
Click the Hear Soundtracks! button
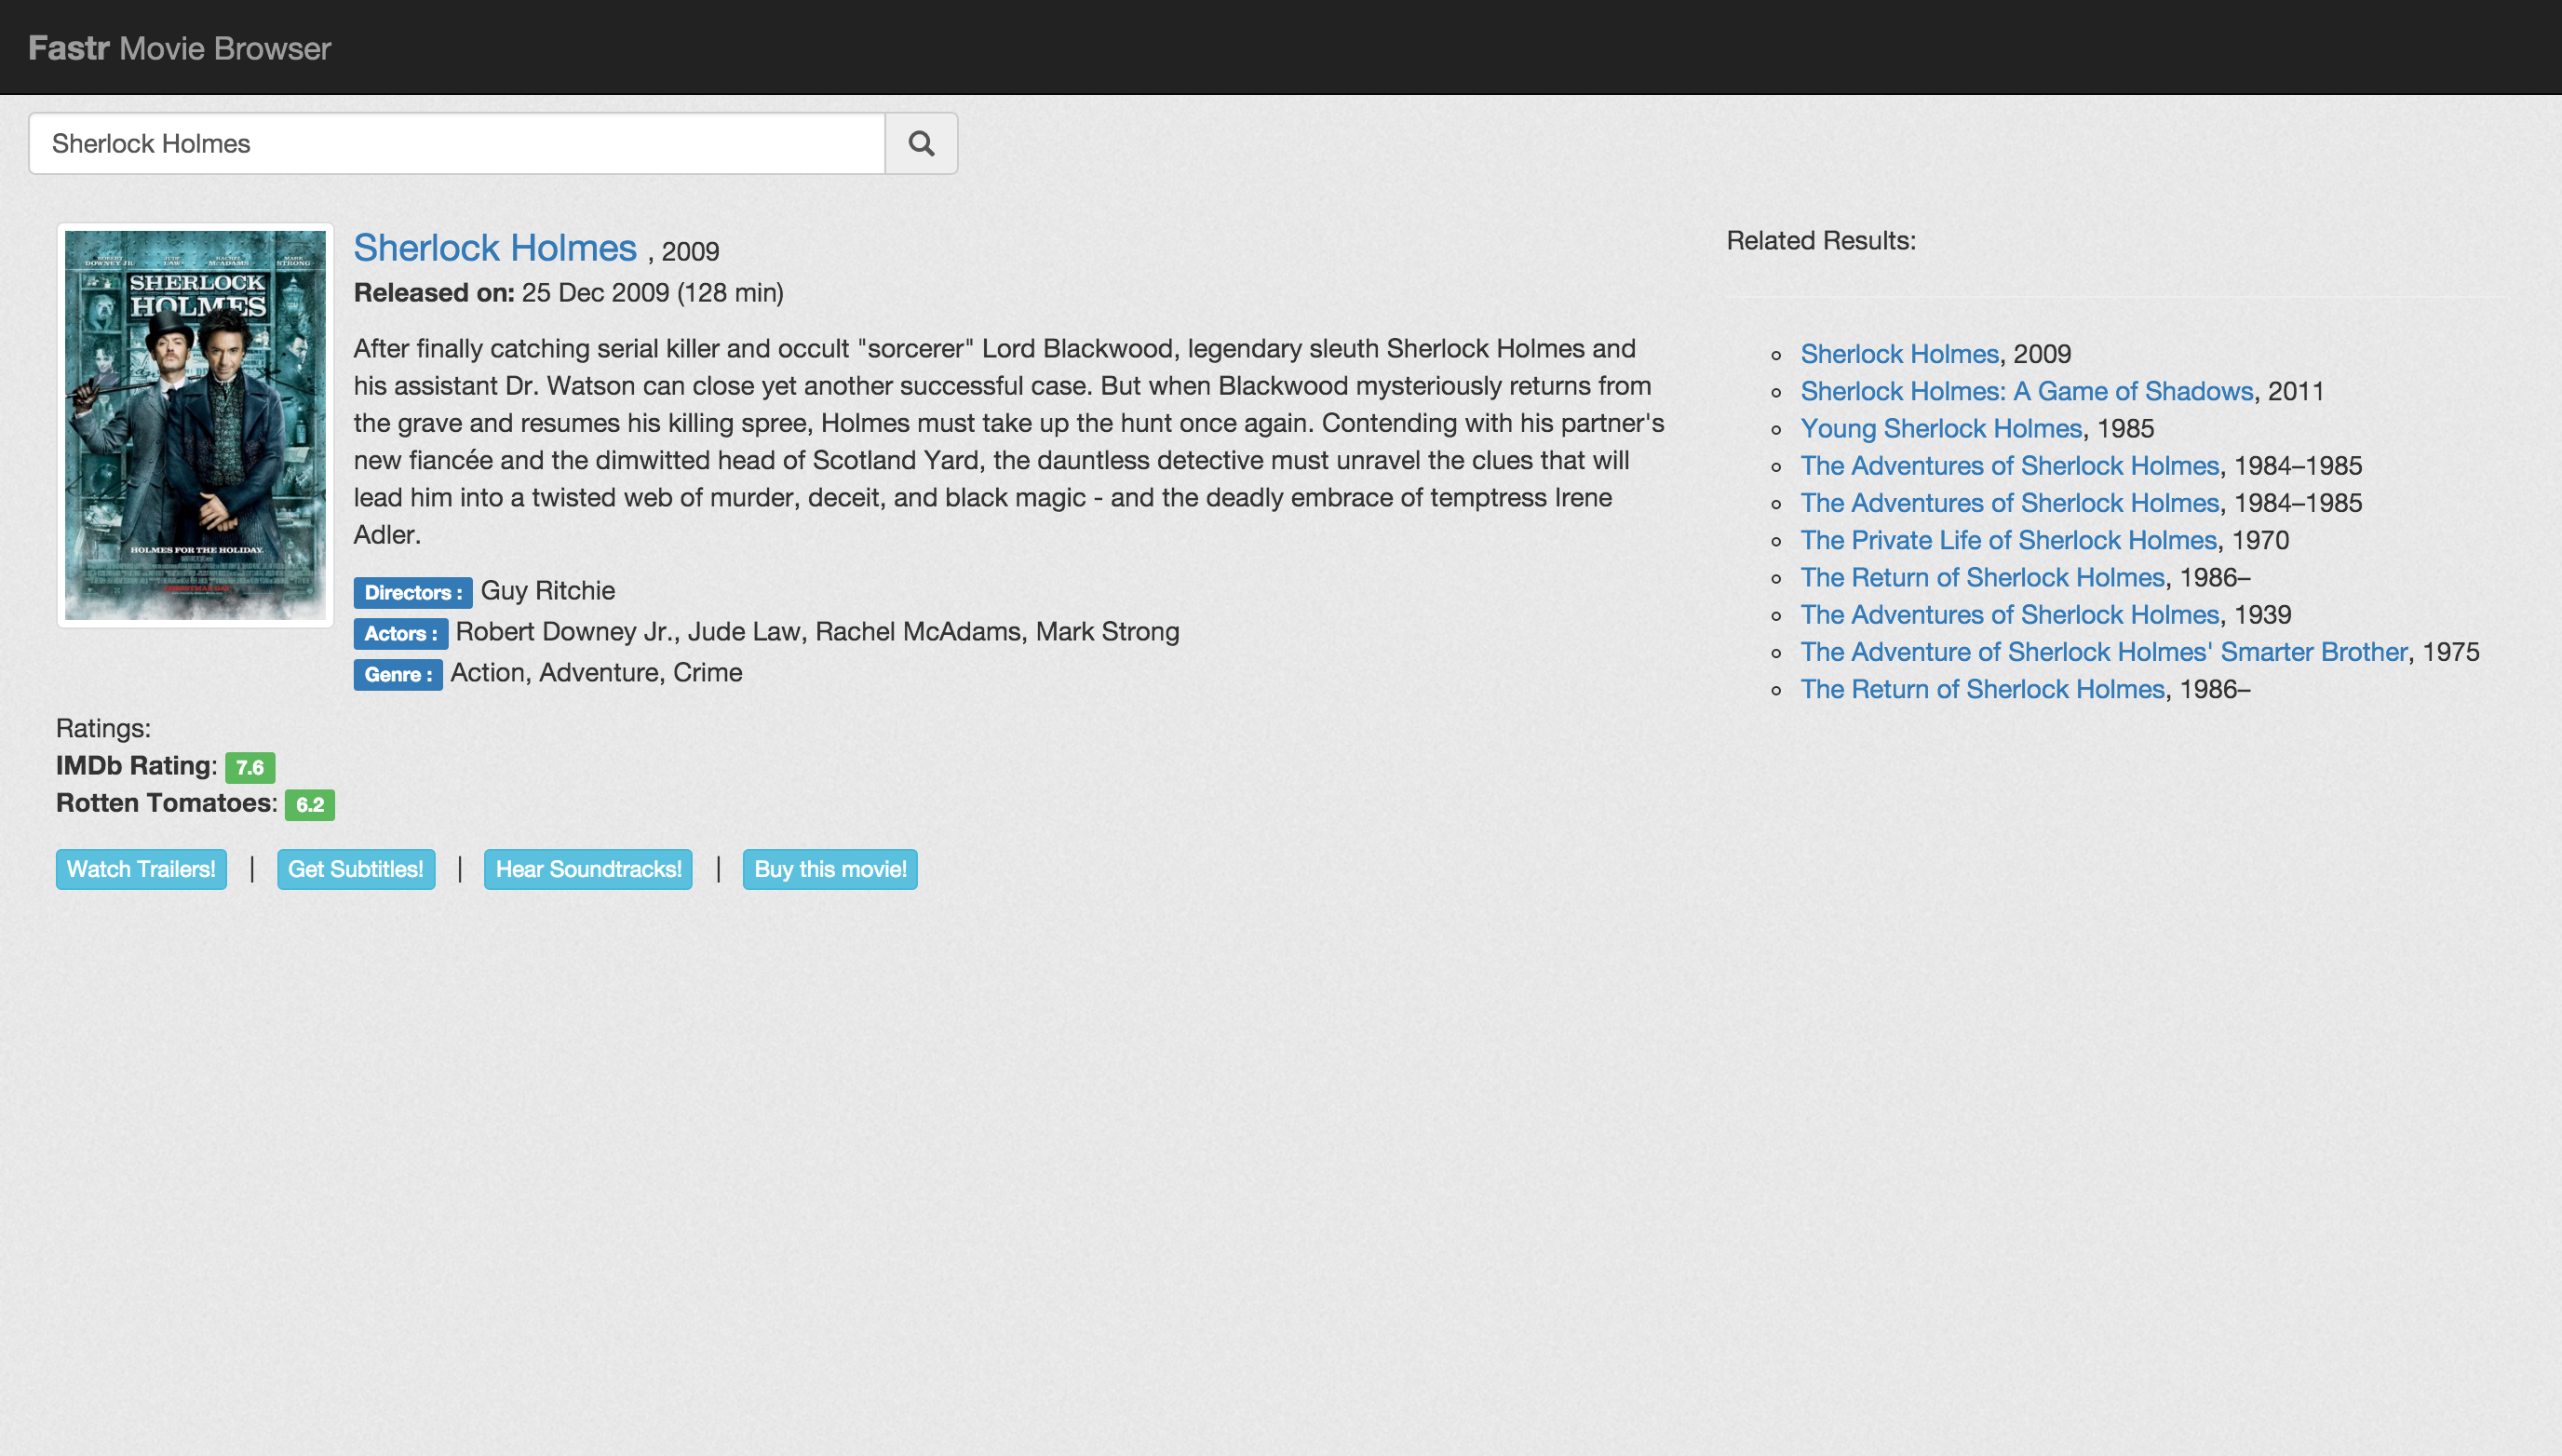(588, 869)
